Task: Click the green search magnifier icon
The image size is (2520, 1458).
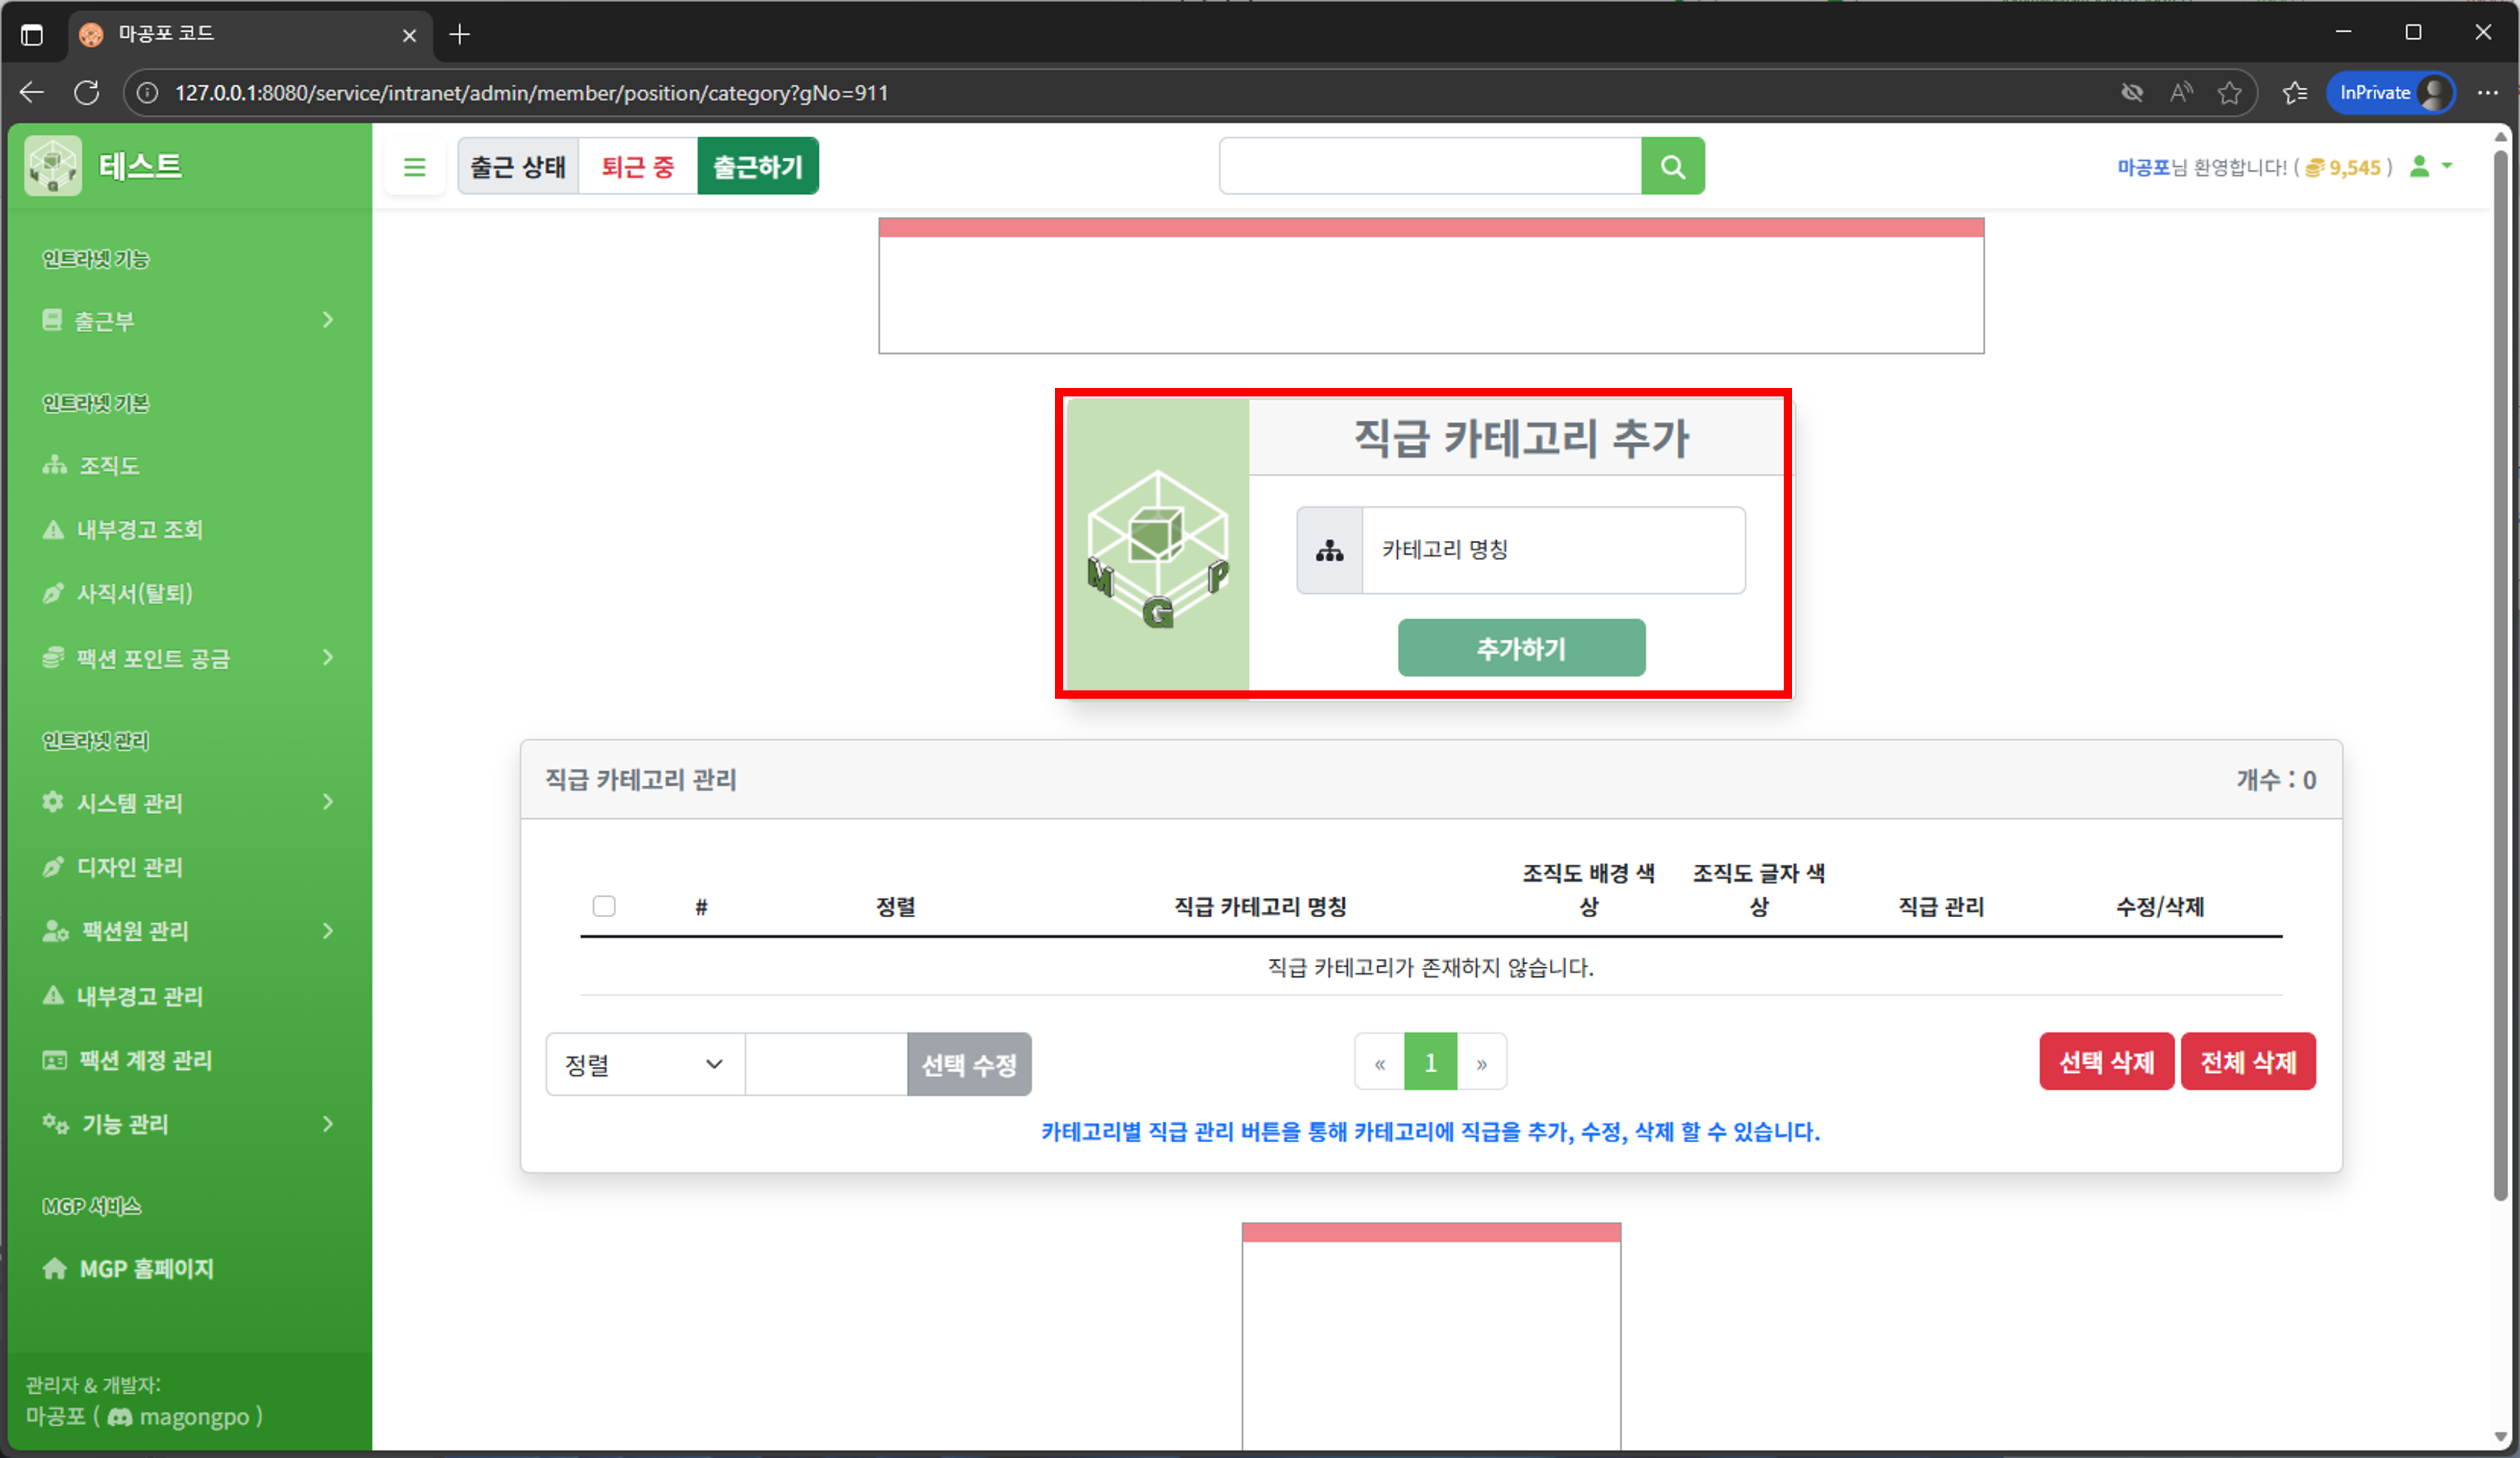Action: click(x=1672, y=166)
